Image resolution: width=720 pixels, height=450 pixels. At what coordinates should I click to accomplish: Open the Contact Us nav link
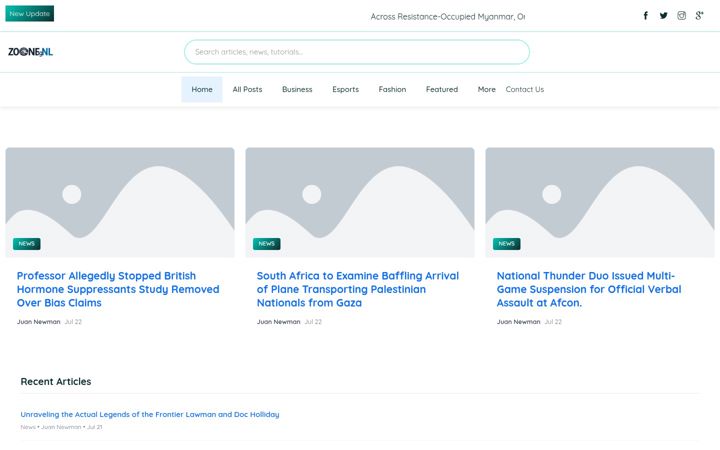click(x=524, y=90)
